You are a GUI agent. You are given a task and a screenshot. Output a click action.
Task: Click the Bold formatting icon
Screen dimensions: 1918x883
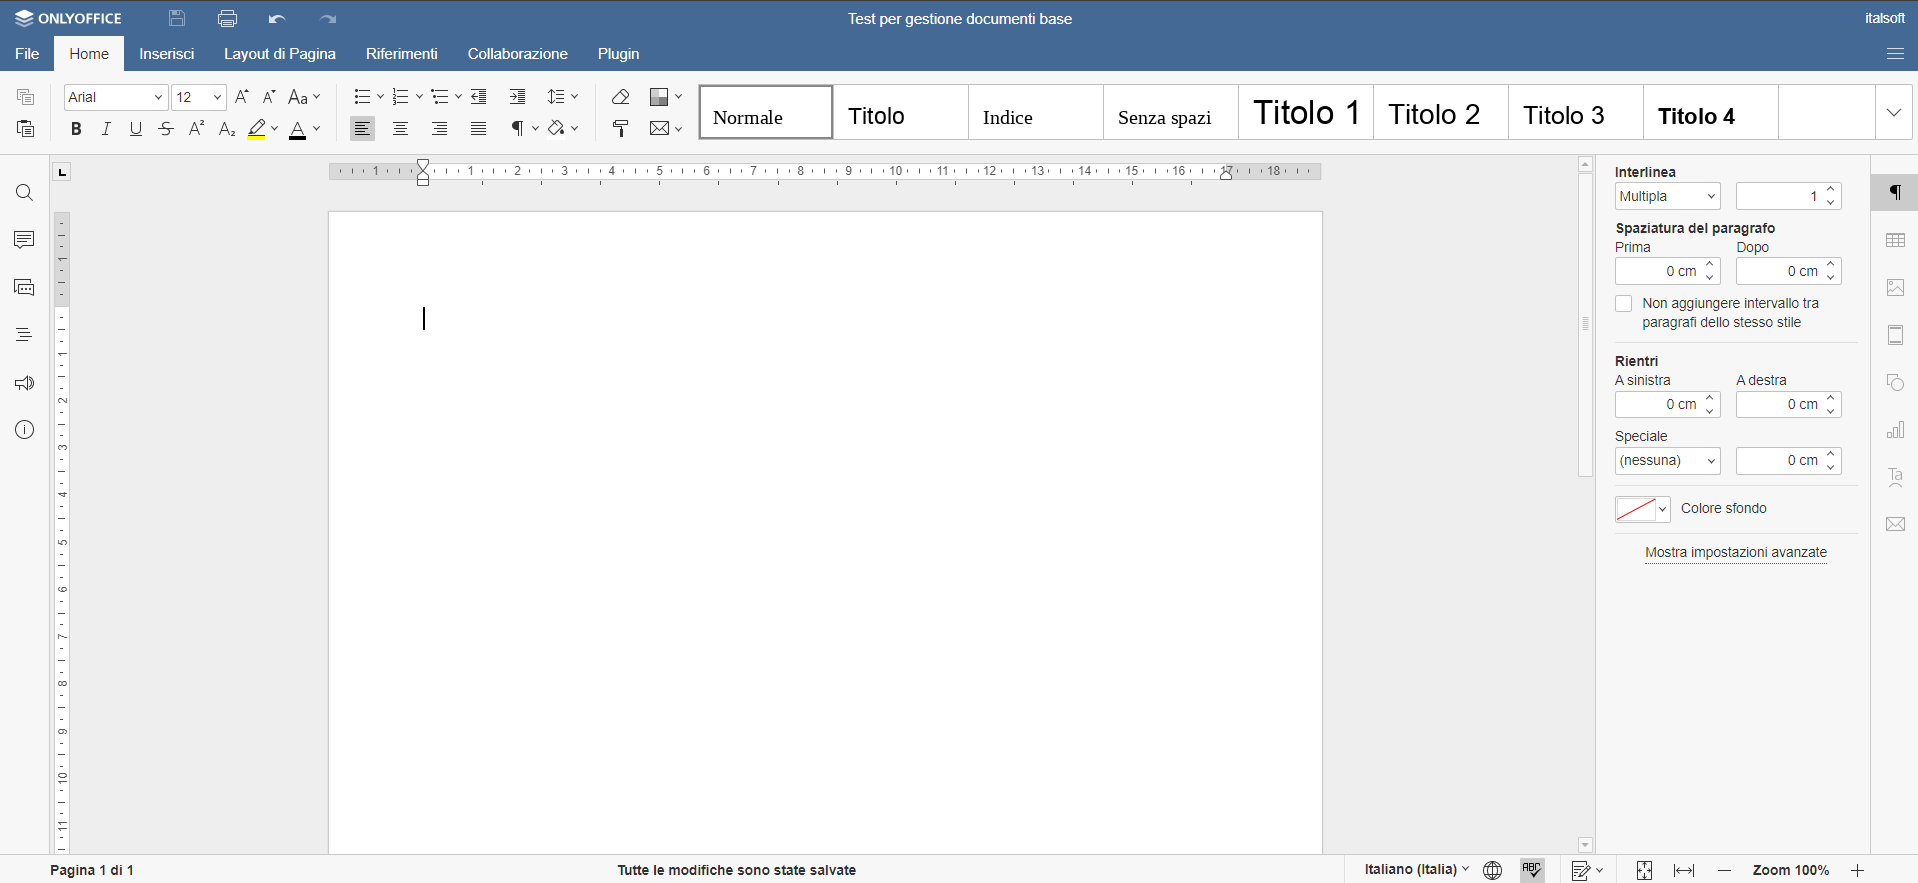[x=76, y=129]
